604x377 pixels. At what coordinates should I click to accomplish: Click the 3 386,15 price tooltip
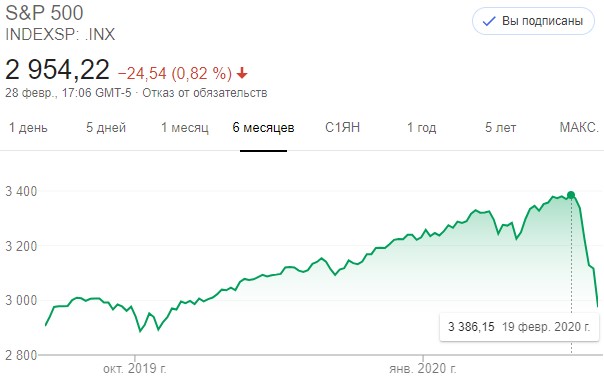[x=519, y=327]
